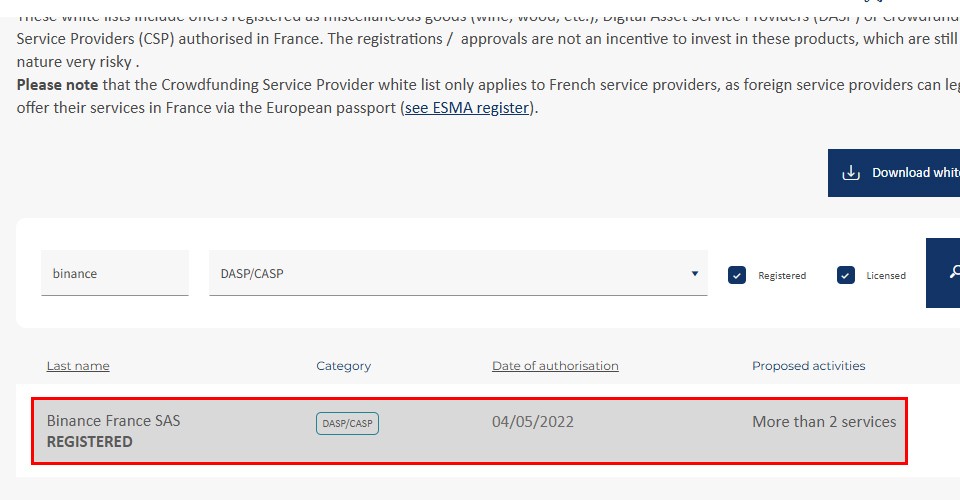960x500 pixels.
Task: Click the download arrow icon
Action: pyautogui.click(x=851, y=173)
